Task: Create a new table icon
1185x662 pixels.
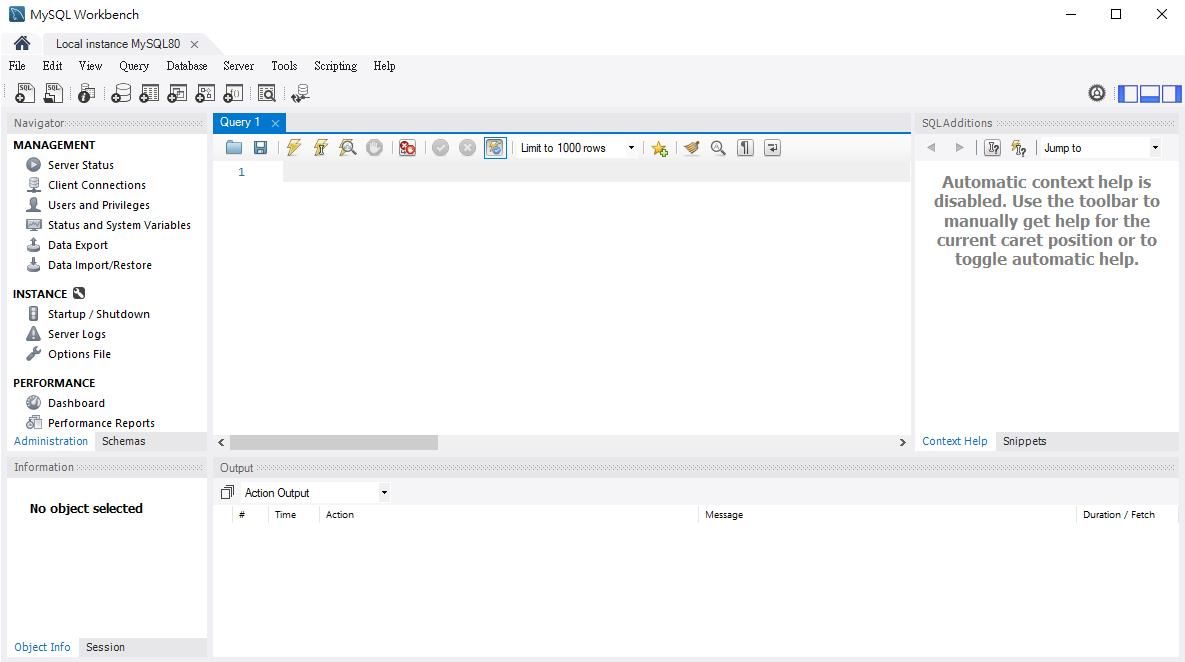Action: [x=149, y=93]
